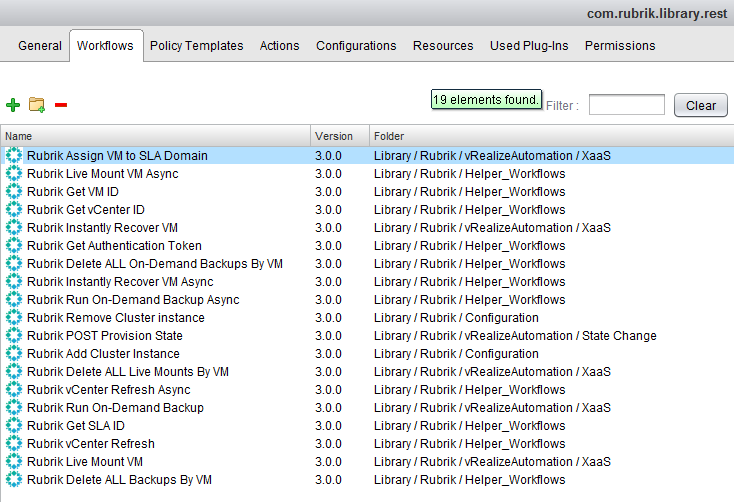This screenshot has width=734, height=502.
Task: Open the Permissions tab
Action: coord(620,46)
